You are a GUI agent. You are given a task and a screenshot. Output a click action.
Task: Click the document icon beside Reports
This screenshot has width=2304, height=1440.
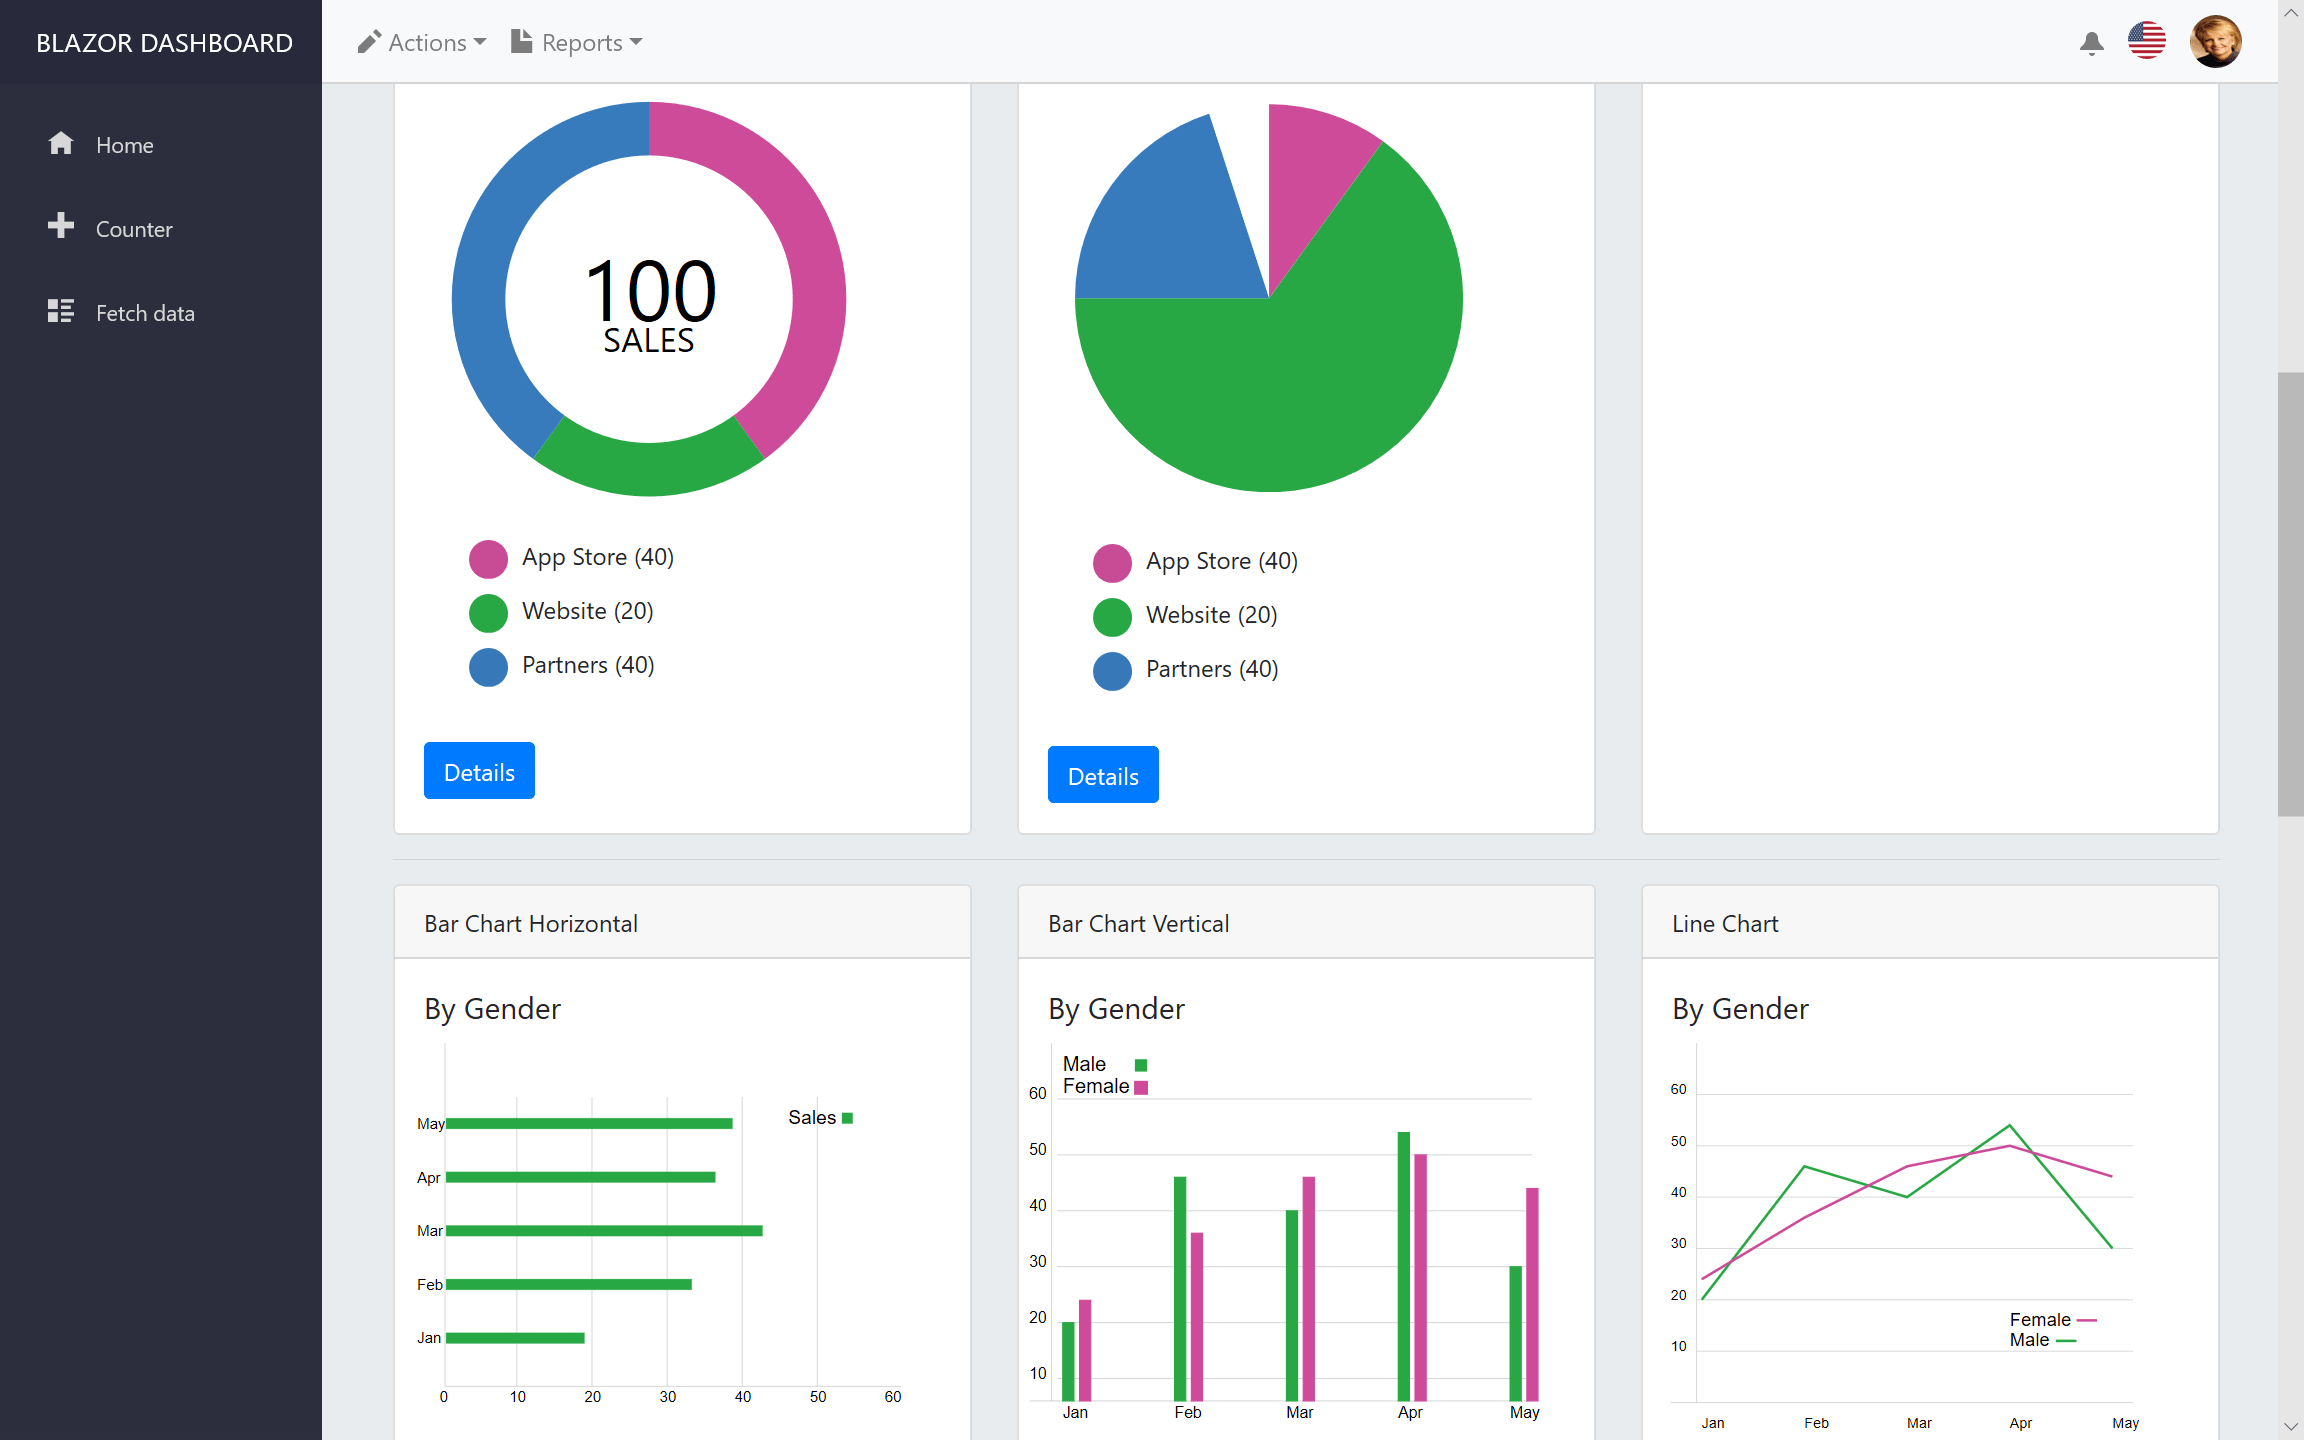point(521,42)
